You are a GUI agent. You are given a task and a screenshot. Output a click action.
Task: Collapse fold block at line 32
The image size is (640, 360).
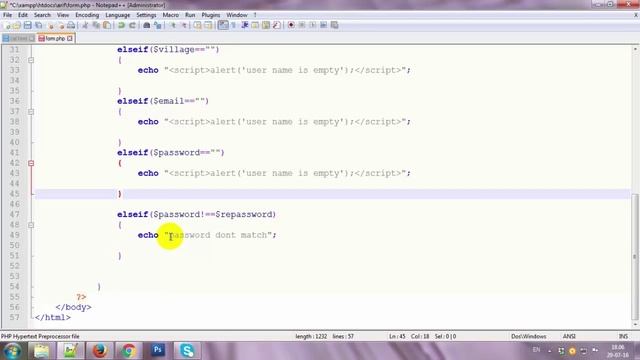[x=31, y=60]
